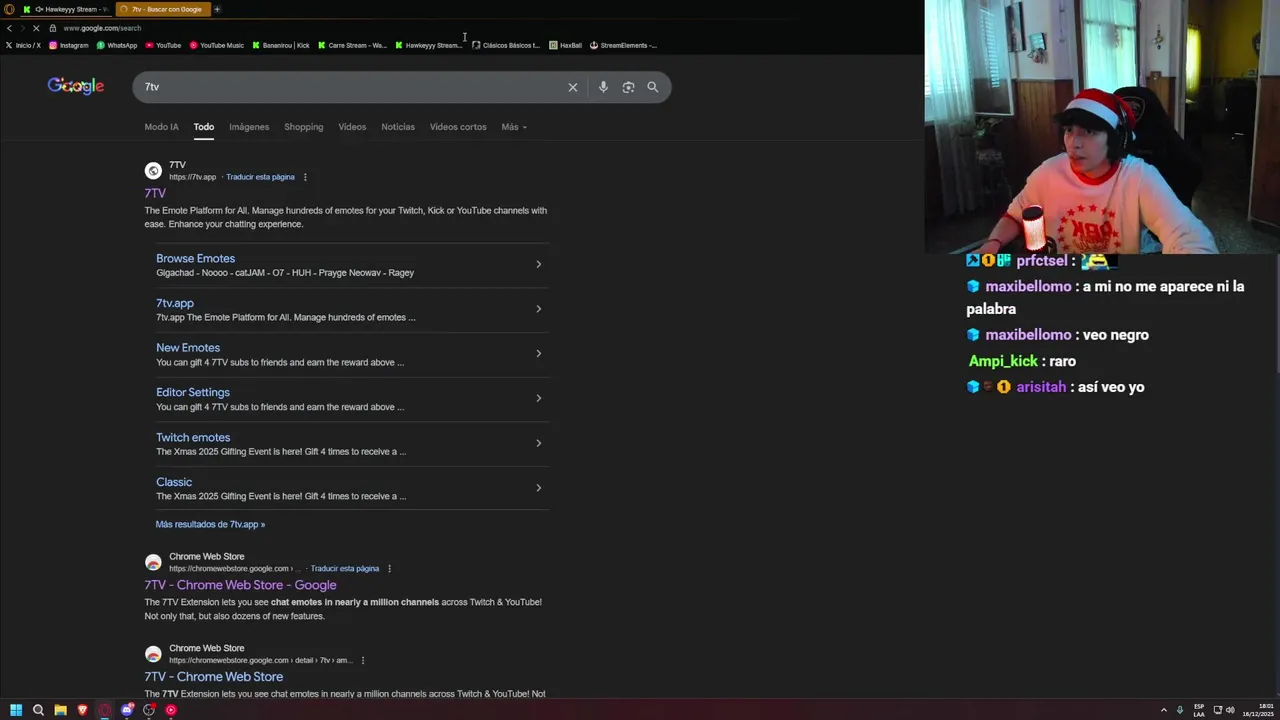Open 7TV - Chrome Web Store - Google link

click(240, 585)
